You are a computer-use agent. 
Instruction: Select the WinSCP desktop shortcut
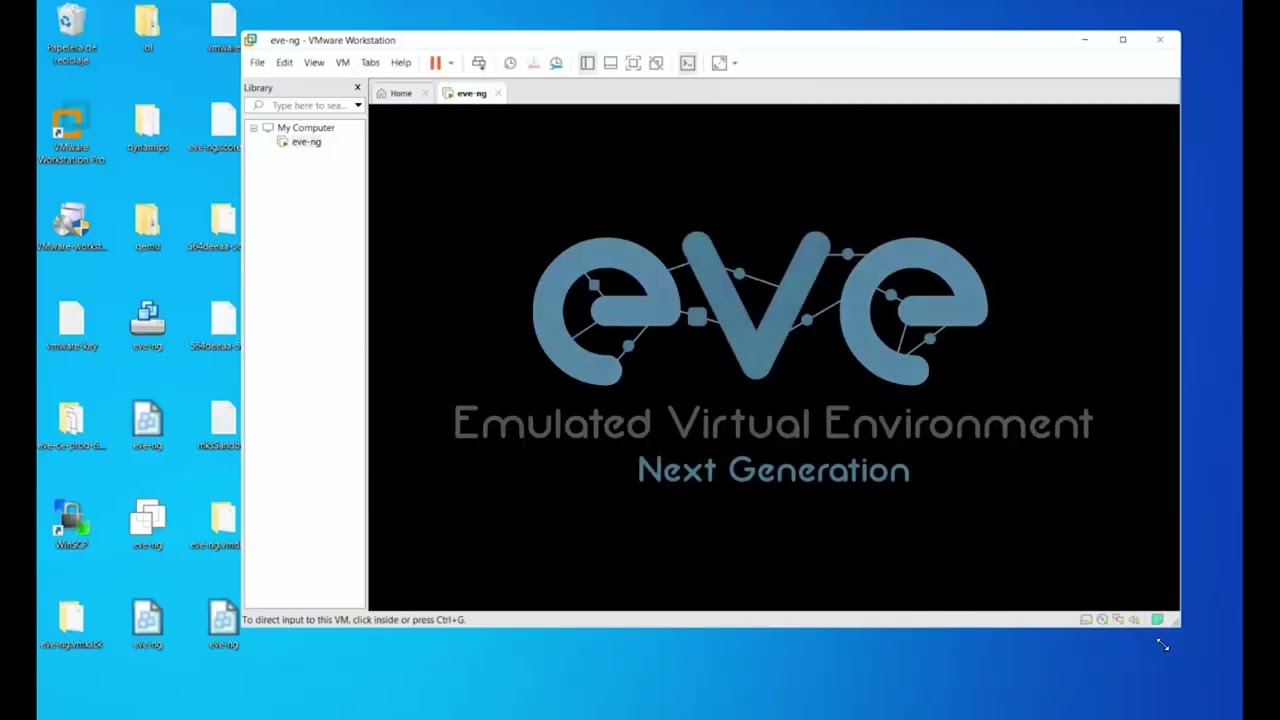point(71,525)
